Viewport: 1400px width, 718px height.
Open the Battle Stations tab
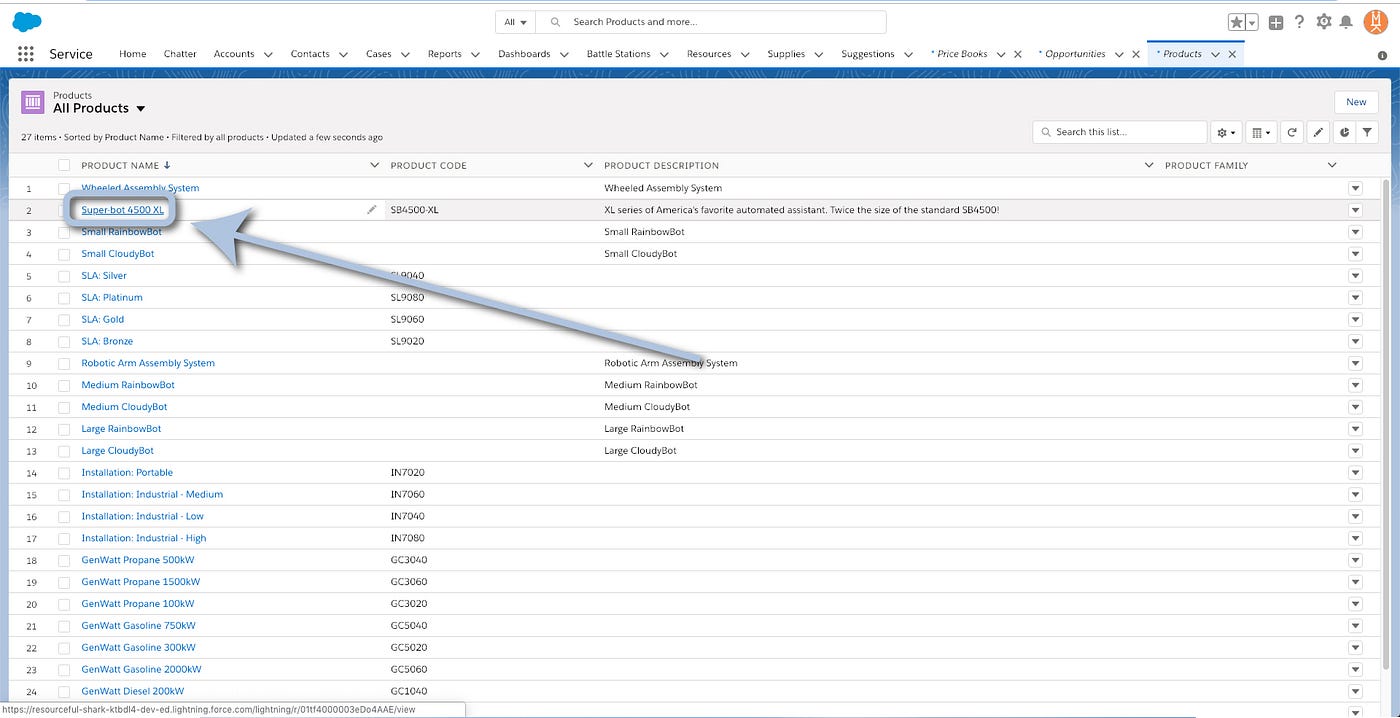pyautogui.click(x=618, y=54)
